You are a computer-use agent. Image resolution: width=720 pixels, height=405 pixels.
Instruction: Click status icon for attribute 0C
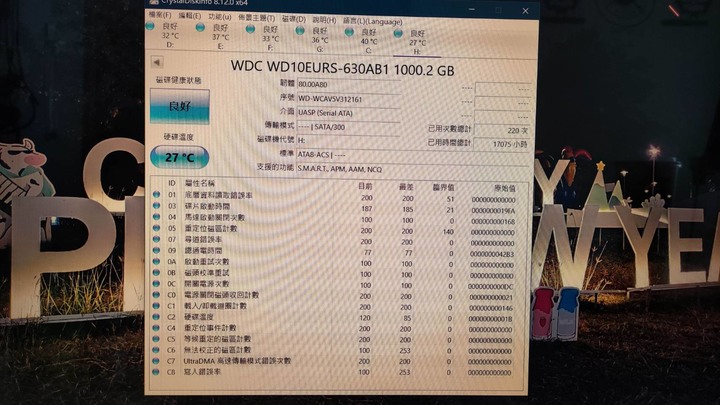tap(157, 283)
